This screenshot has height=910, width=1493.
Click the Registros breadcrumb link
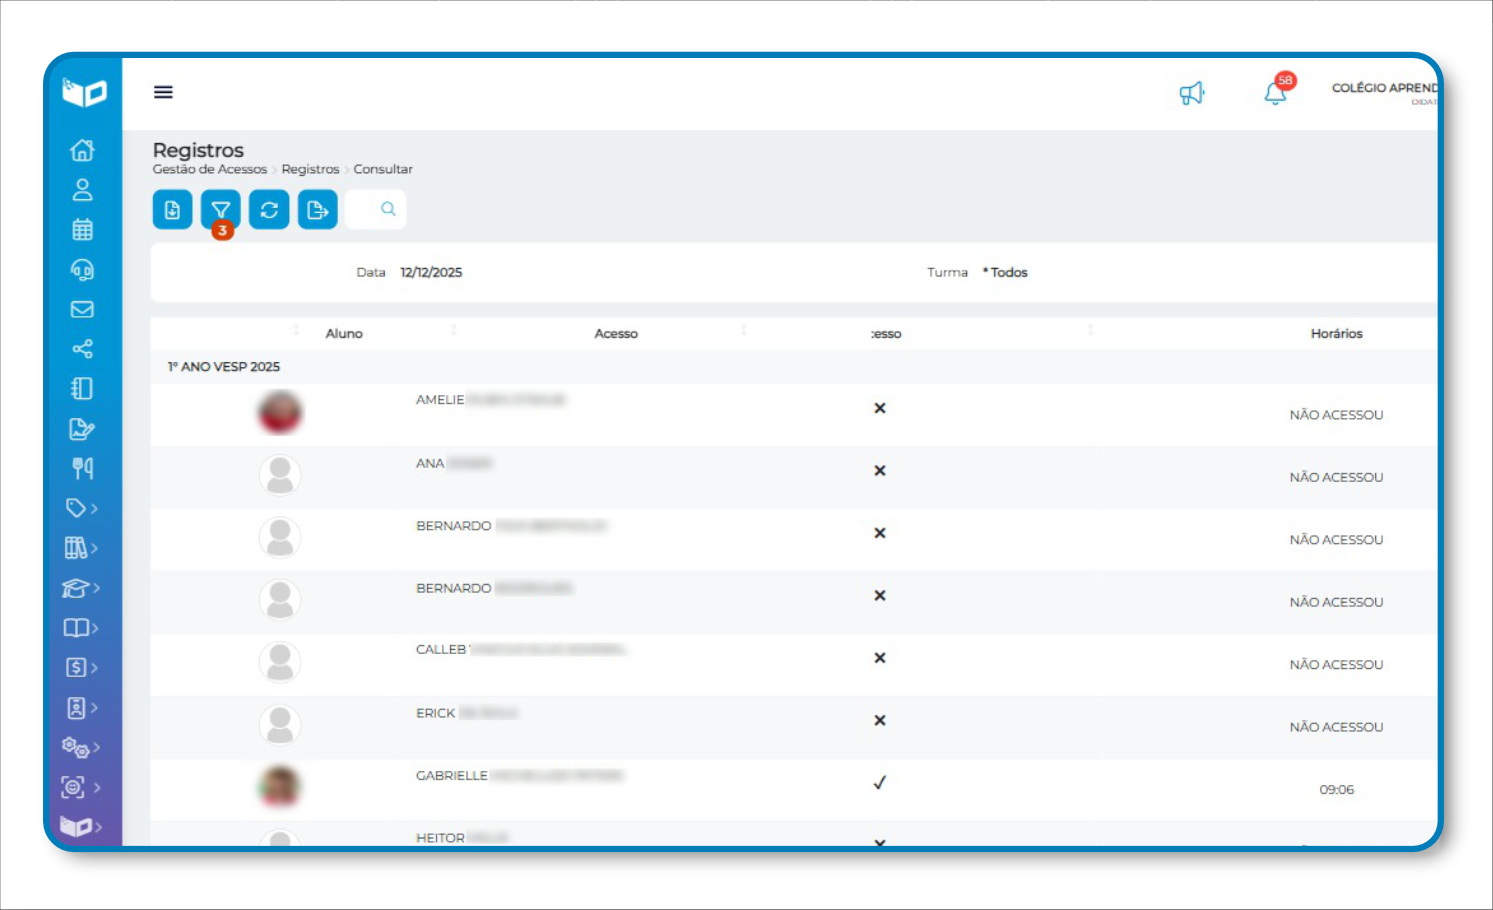(x=310, y=169)
